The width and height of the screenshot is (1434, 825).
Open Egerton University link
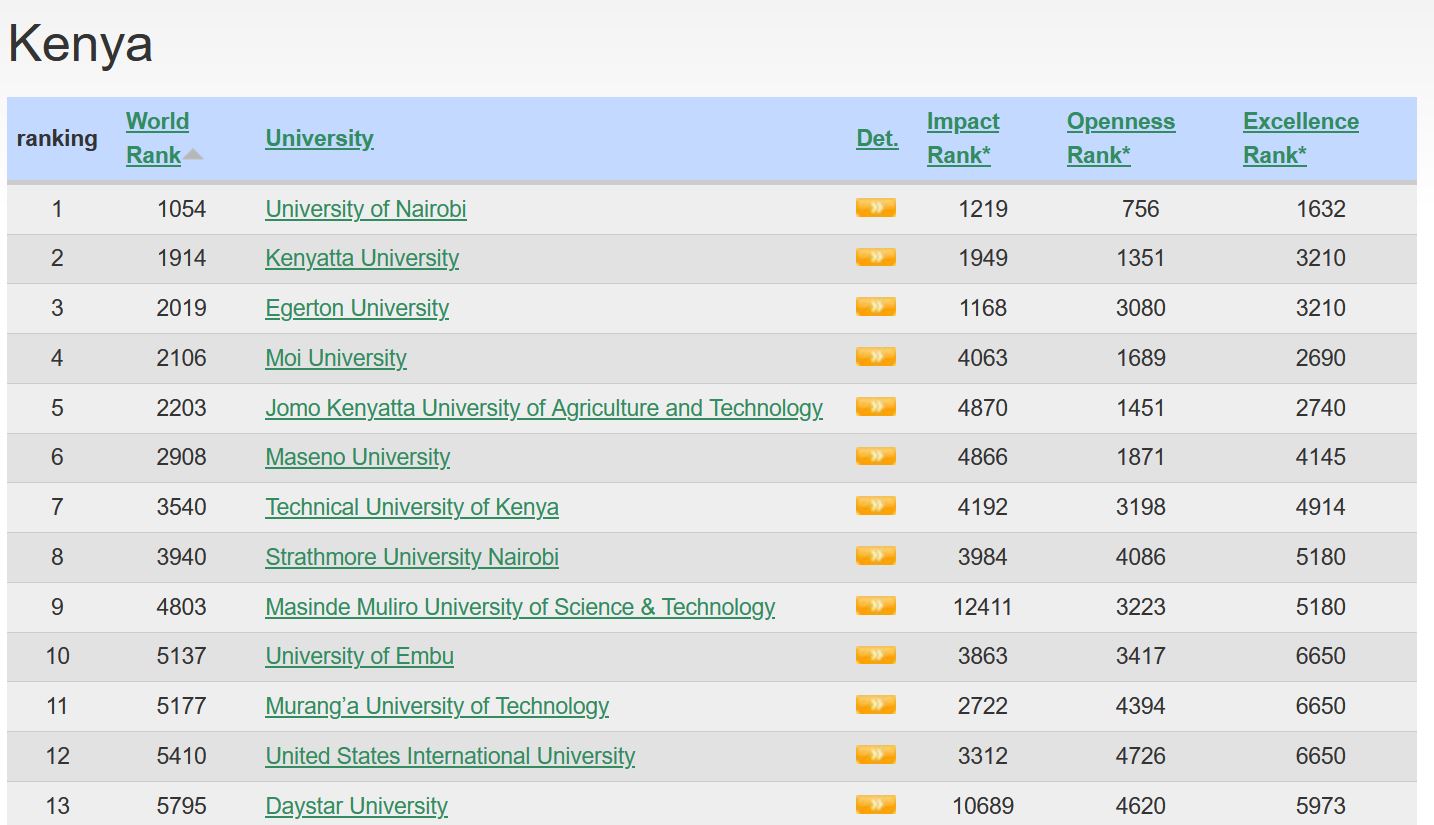pos(357,308)
